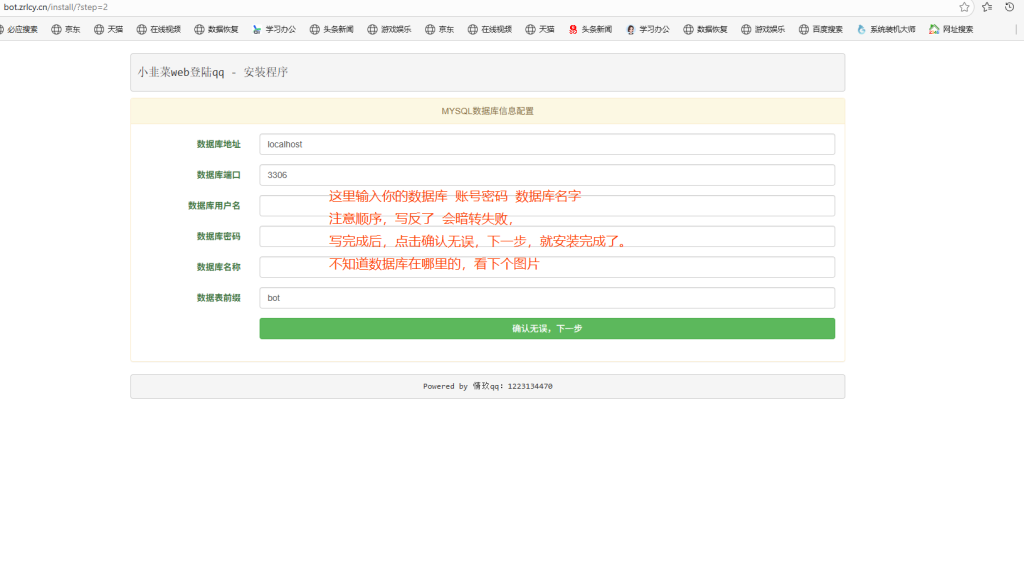
Task: Click the 数据库端口 field containing 3306
Action: [x=546, y=175]
